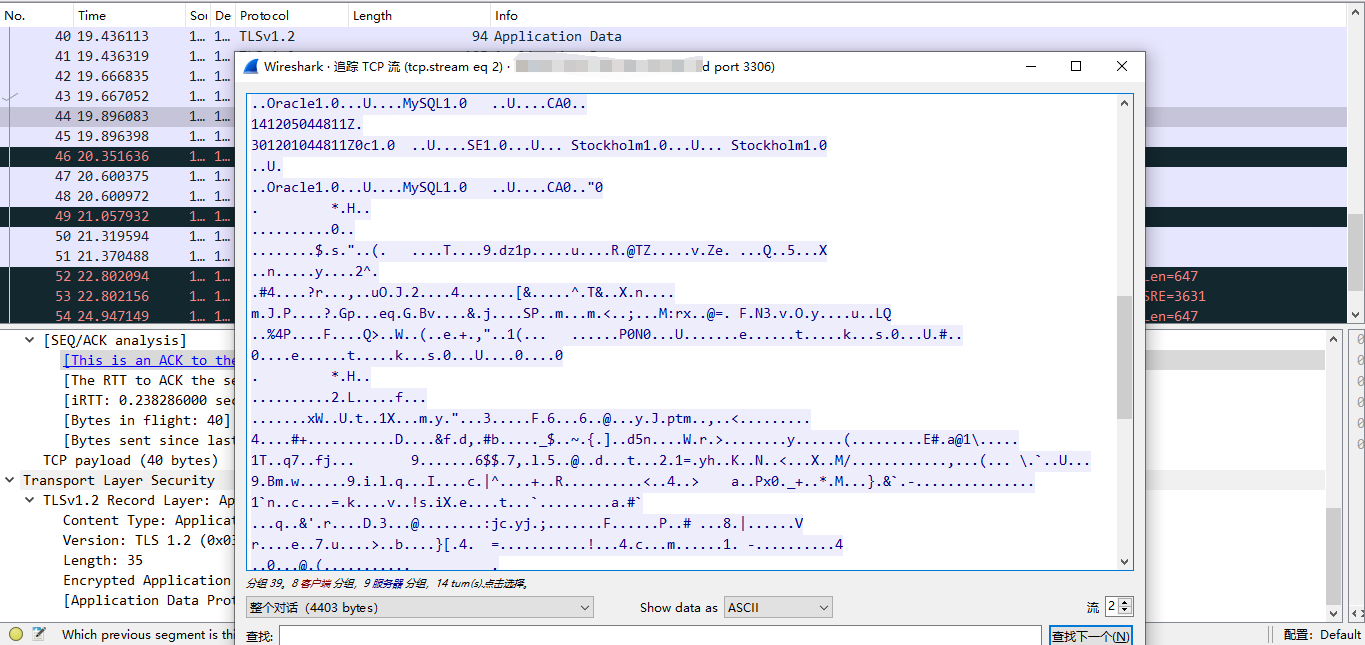Collapse the TLSv1.2 Record Layer node
This screenshot has height=645, width=1365.
[x=30, y=501]
